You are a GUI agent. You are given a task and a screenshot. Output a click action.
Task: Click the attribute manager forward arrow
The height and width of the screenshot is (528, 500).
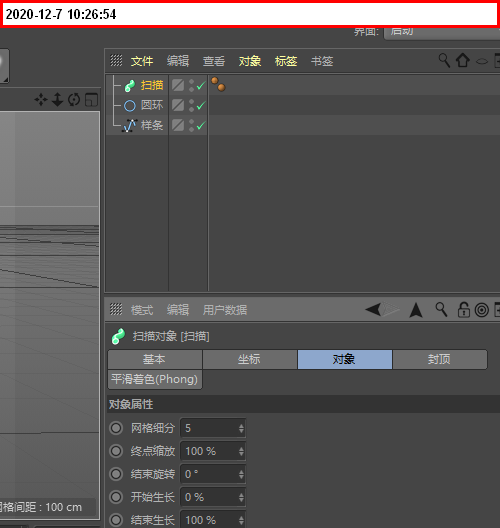(x=391, y=309)
